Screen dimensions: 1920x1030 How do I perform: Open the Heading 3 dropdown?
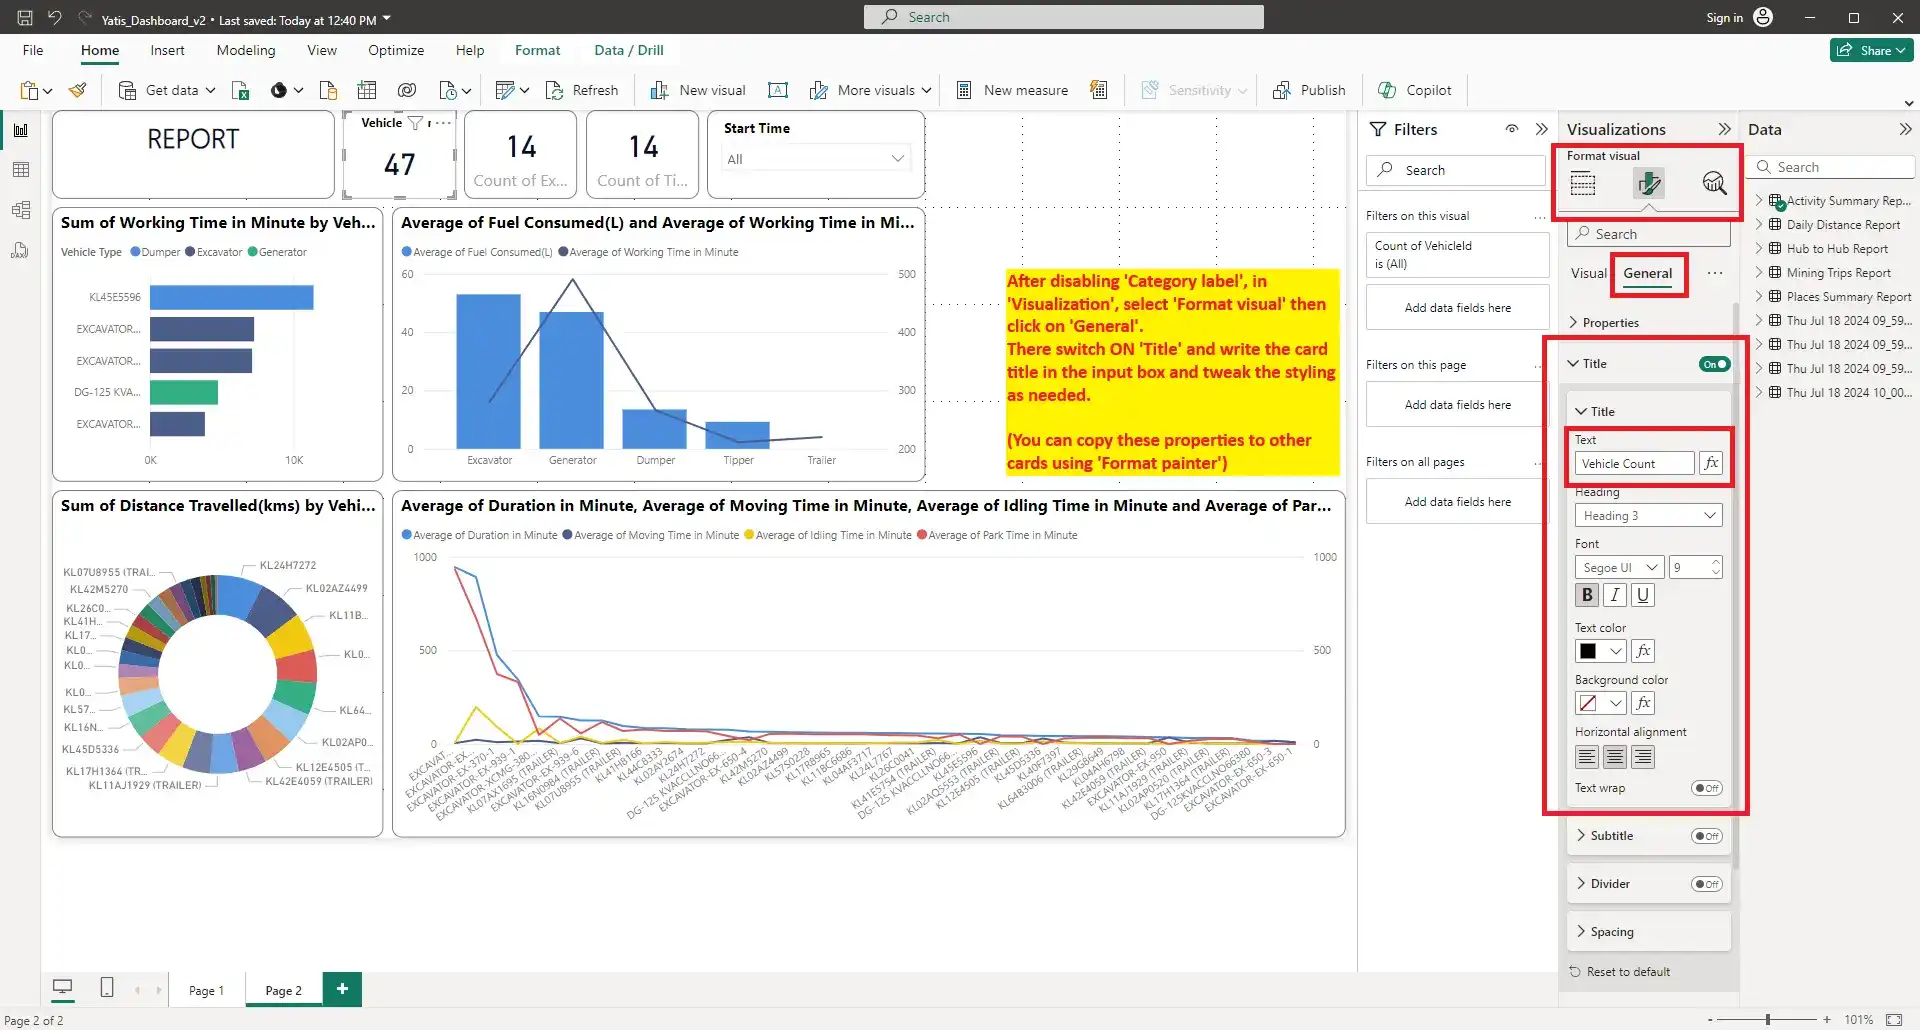click(1647, 515)
